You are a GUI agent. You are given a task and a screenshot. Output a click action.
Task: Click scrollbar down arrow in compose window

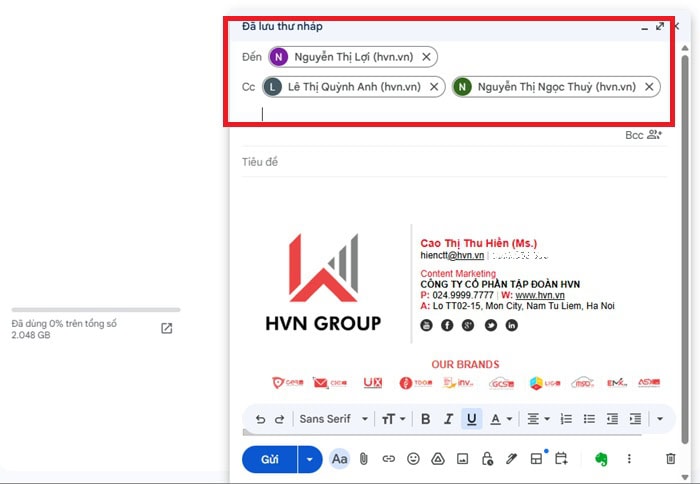pyautogui.click(x=685, y=477)
